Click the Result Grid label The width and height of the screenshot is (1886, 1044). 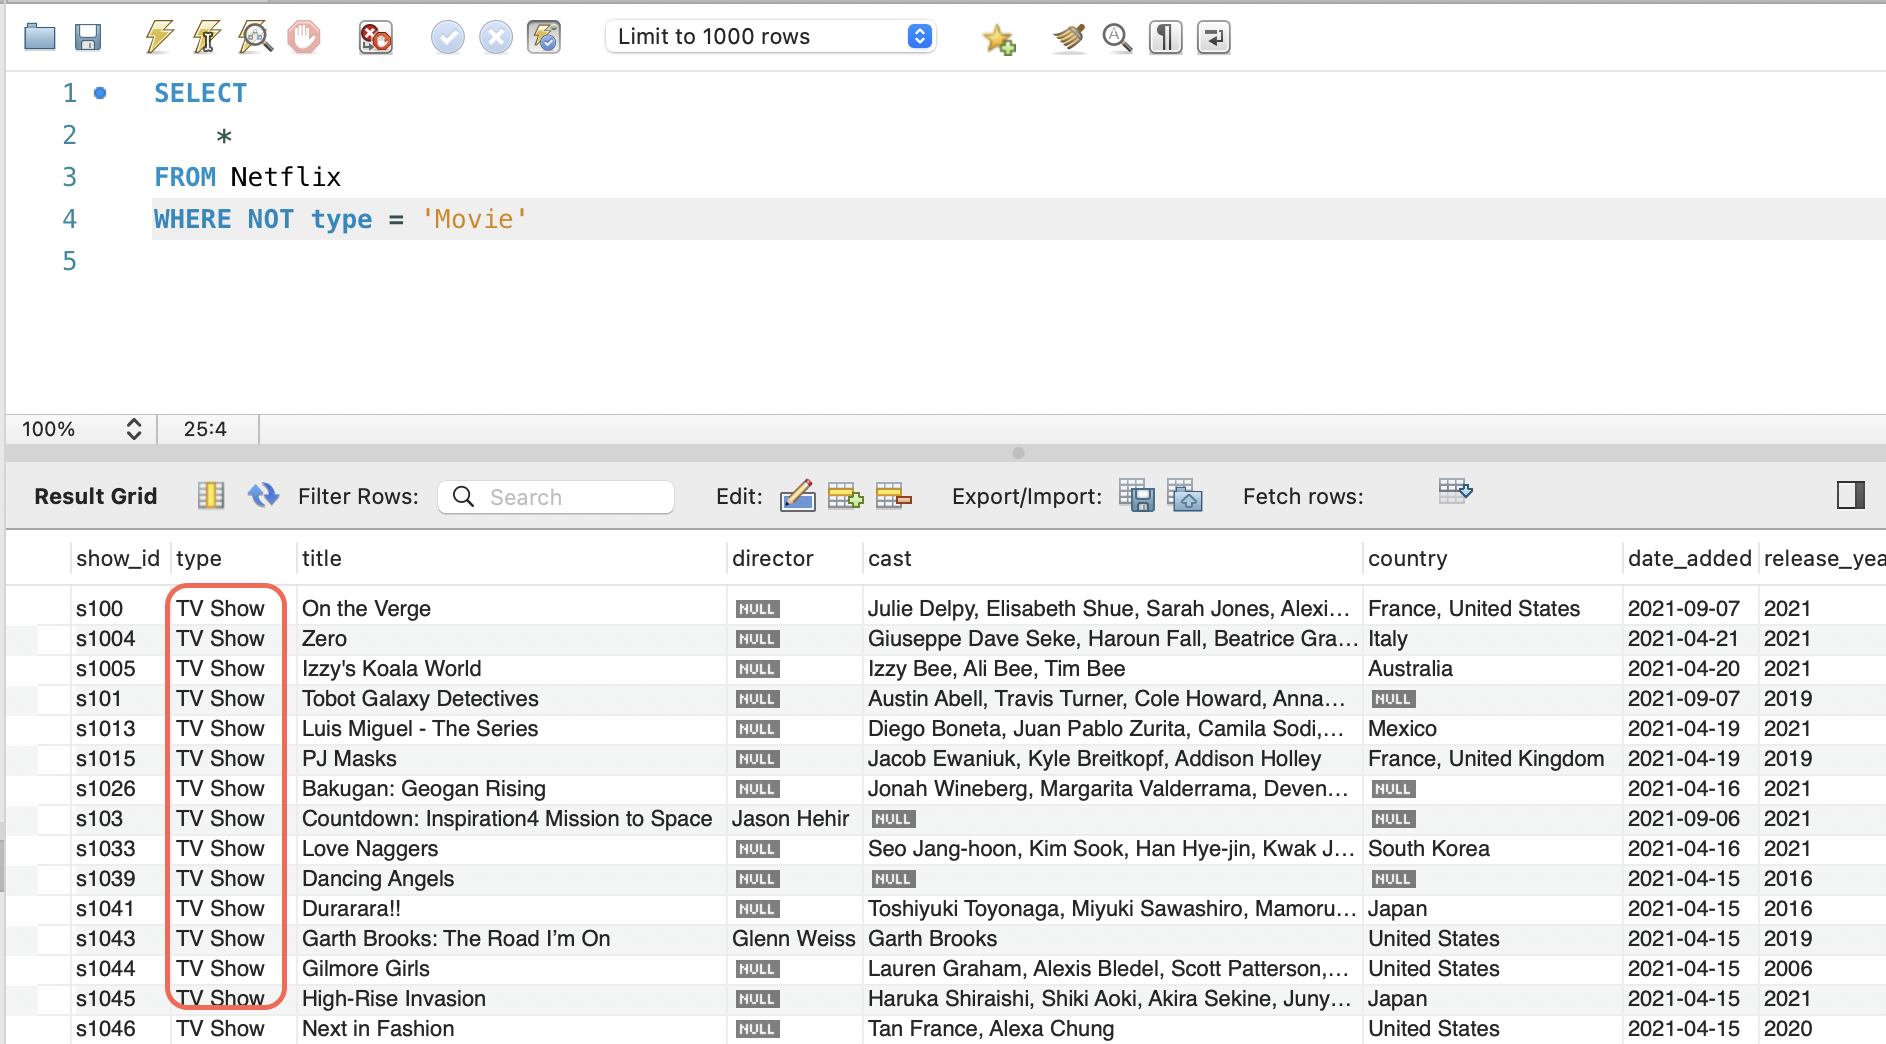(x=96, y=496)
